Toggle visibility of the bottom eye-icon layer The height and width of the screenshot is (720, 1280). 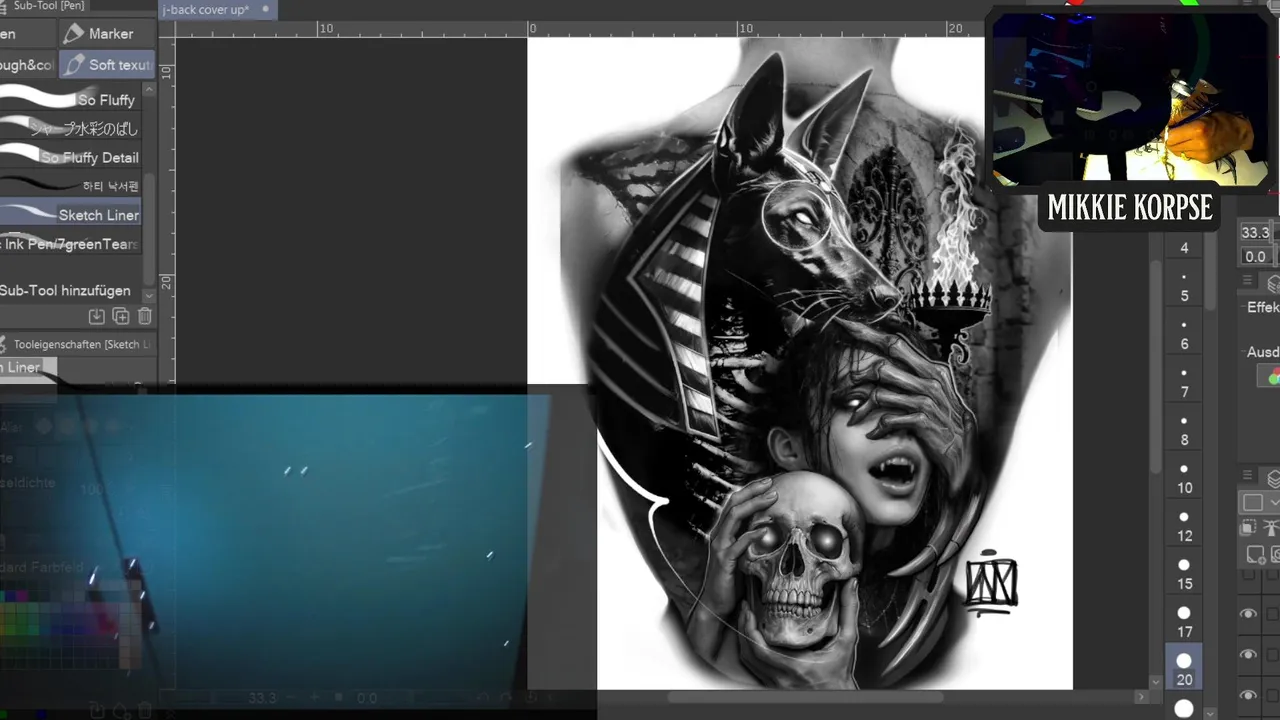click(x=1249, y=694)
